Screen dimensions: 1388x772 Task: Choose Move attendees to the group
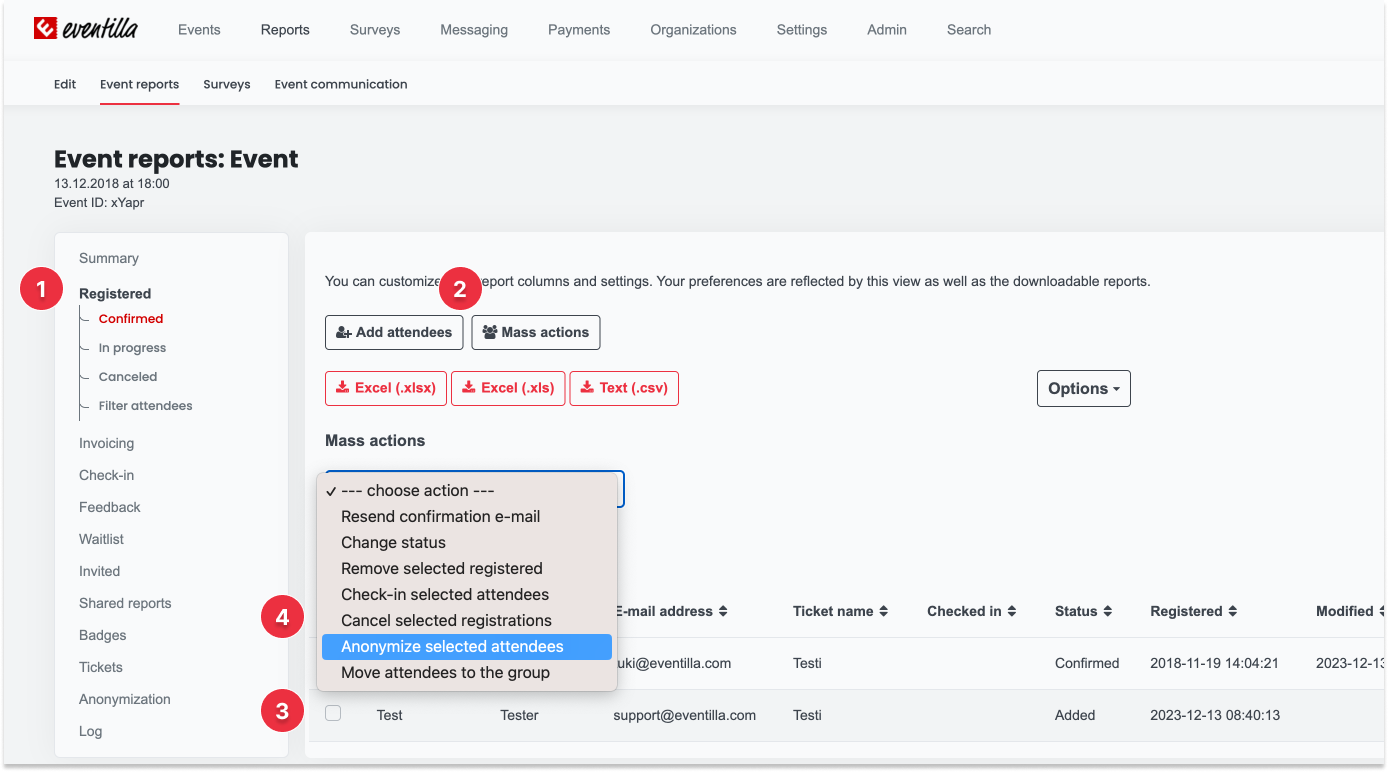pos(467,673)
